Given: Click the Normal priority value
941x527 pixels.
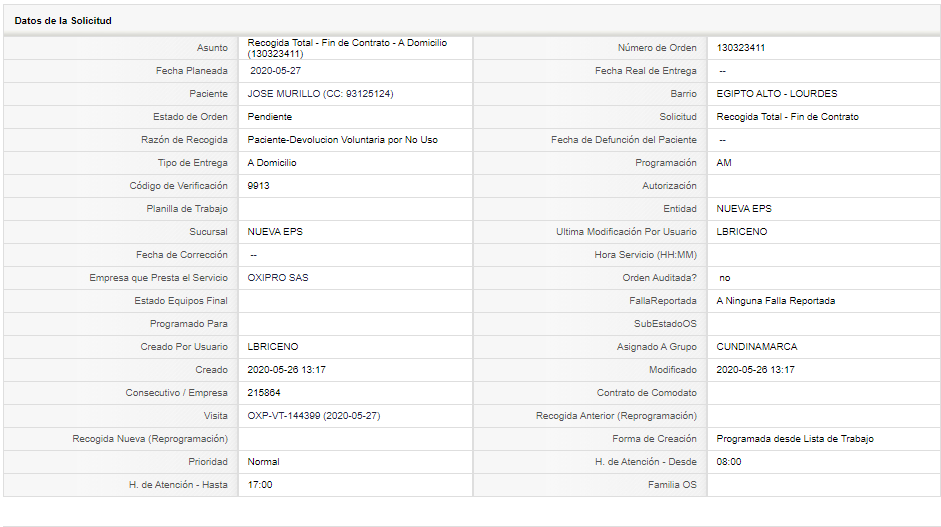Looking at the screenshot, I should pyautogui.click(x=263, y=462).
